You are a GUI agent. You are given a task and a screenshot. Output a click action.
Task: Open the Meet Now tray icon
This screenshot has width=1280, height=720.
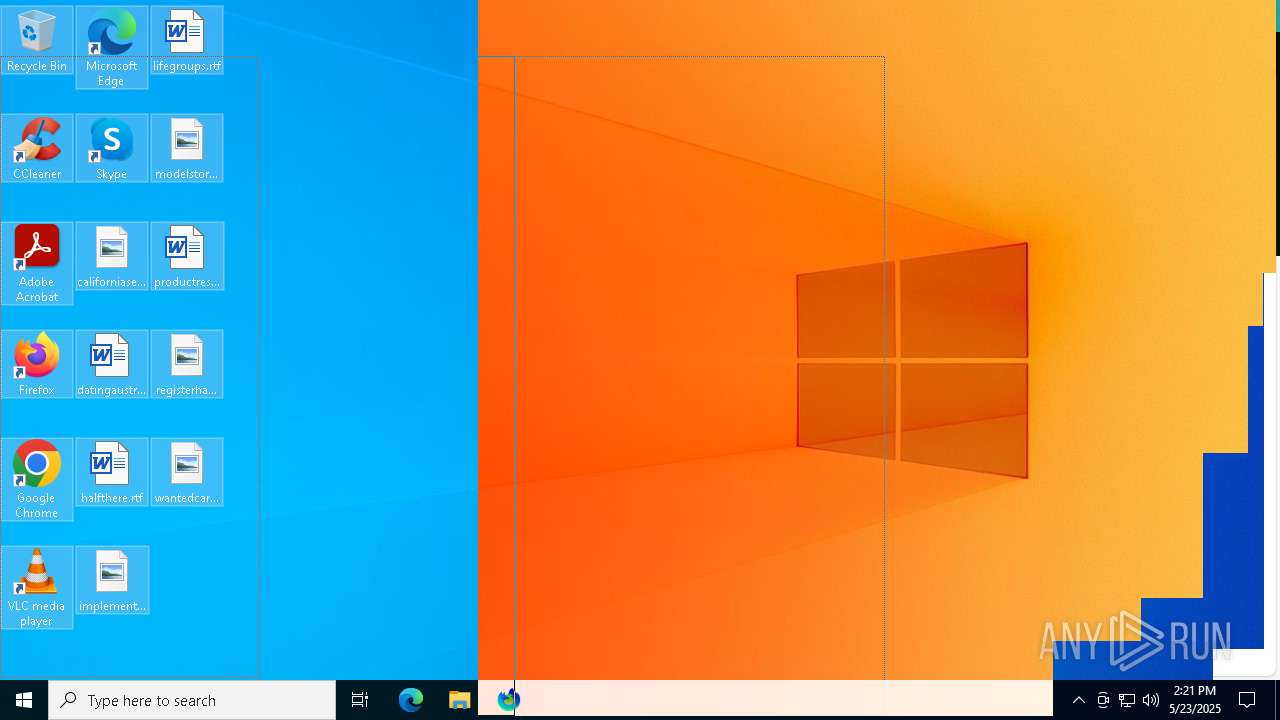[1103, 700]
